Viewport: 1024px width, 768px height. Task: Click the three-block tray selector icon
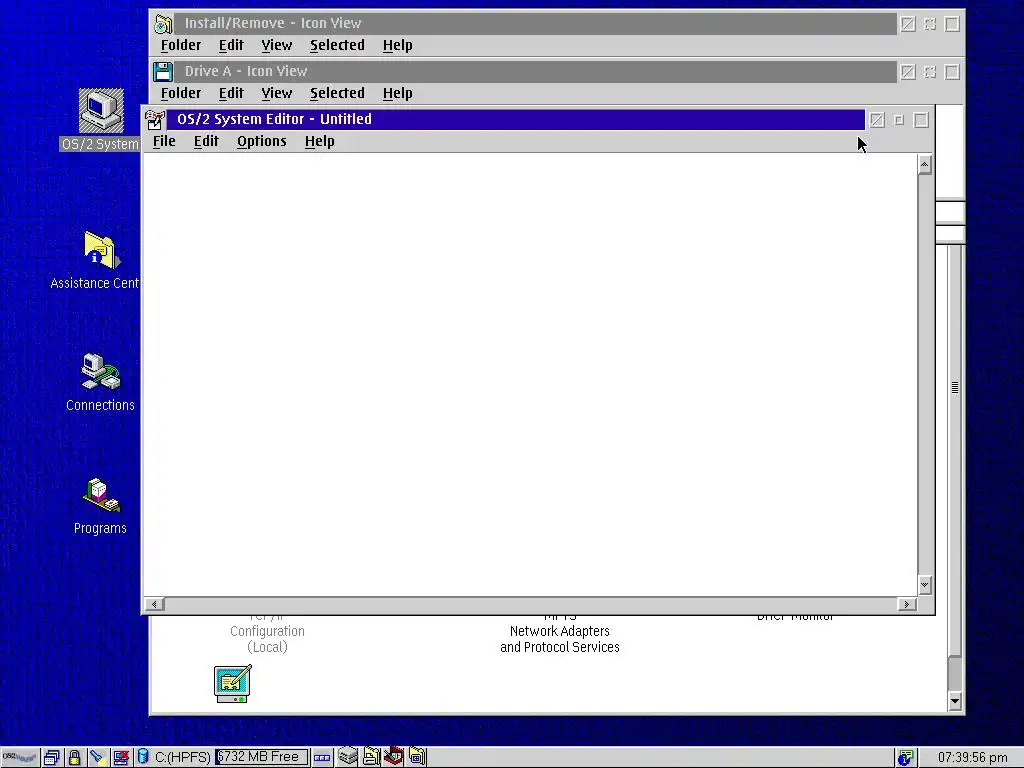(322, 758)
